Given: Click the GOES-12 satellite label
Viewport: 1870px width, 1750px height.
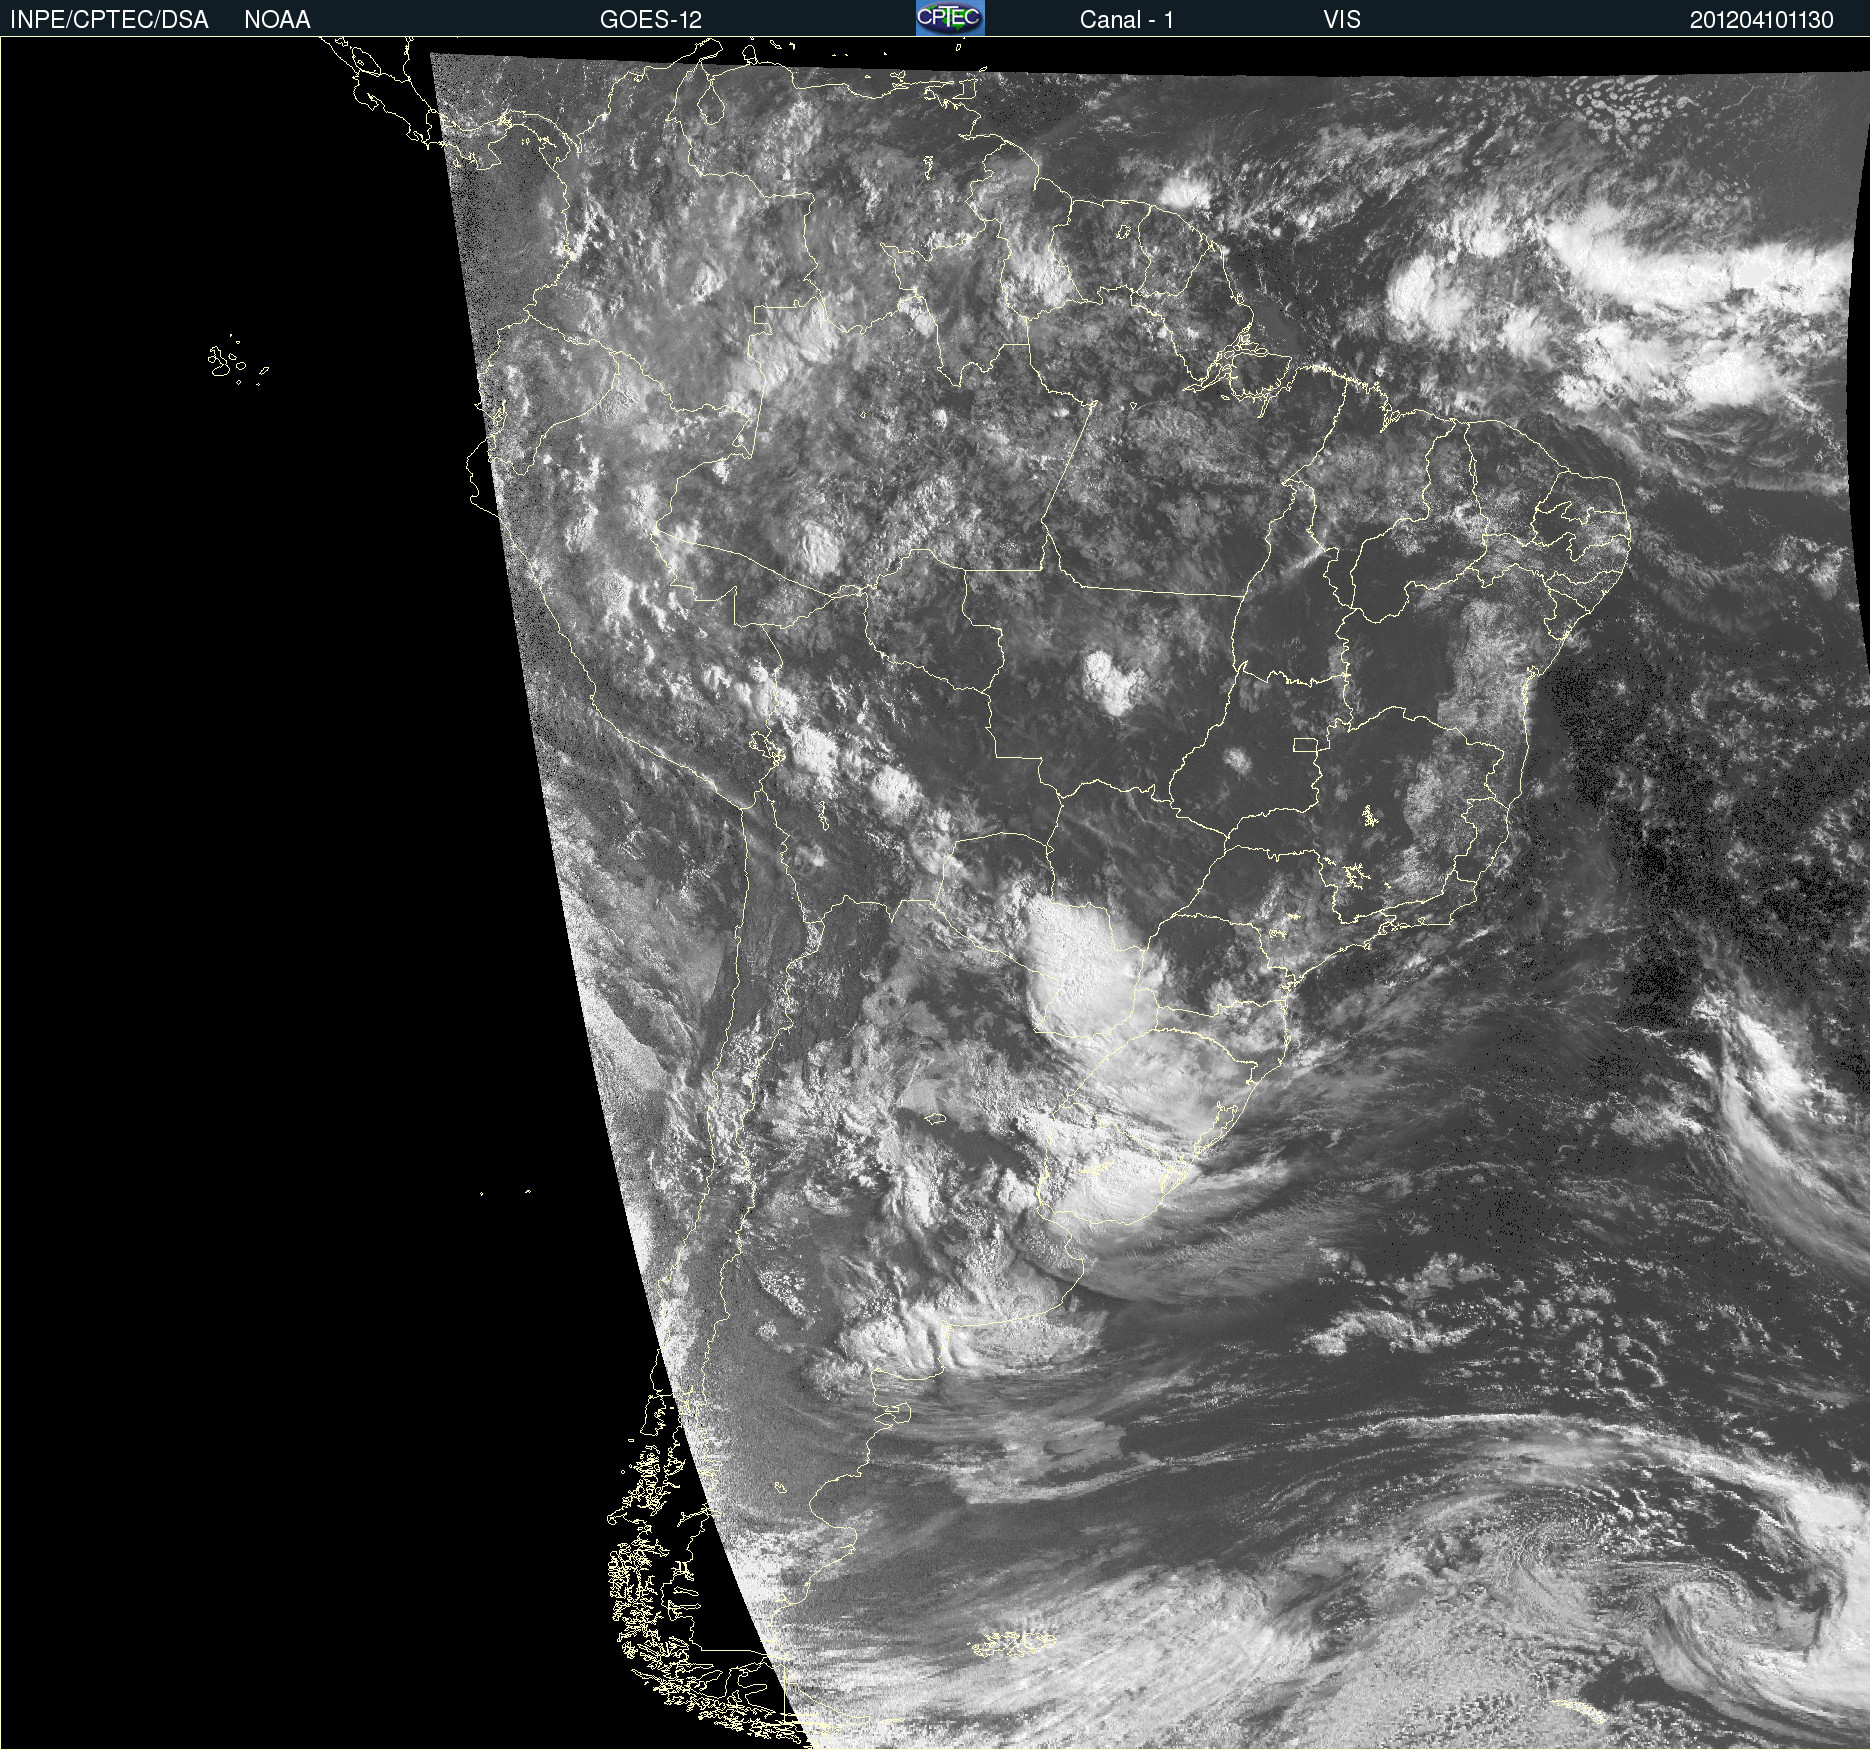Looking at the screenshot, I should [651, 20].
